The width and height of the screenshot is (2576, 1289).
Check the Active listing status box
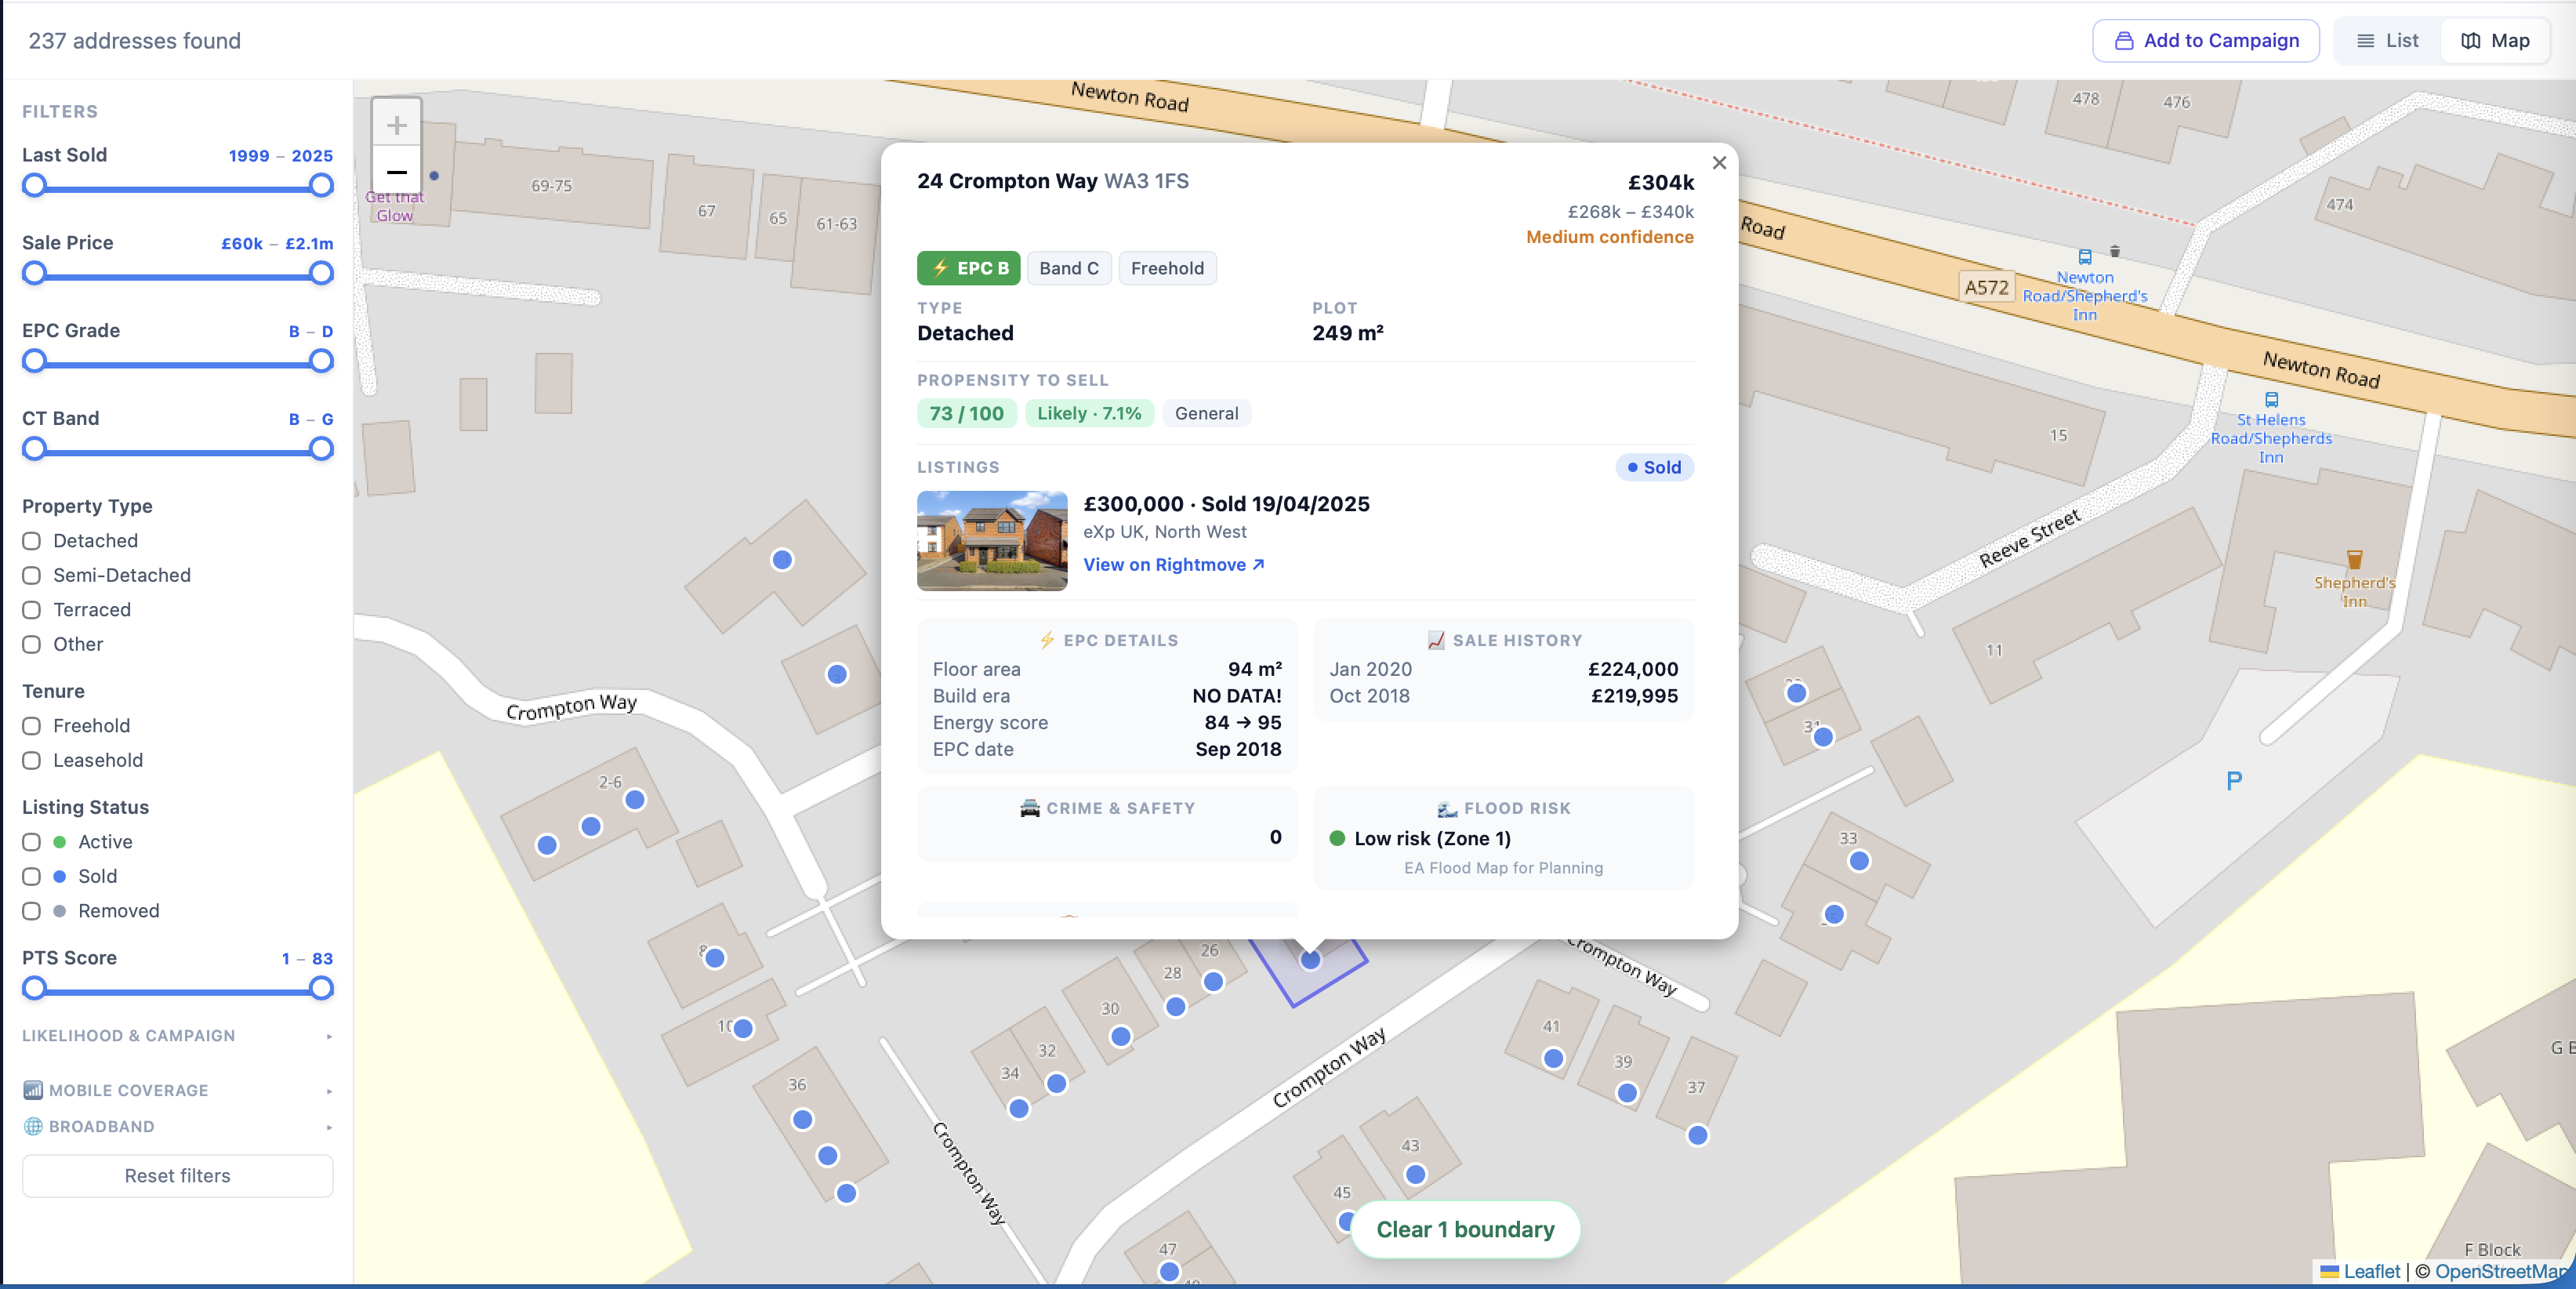pos(32,842)
